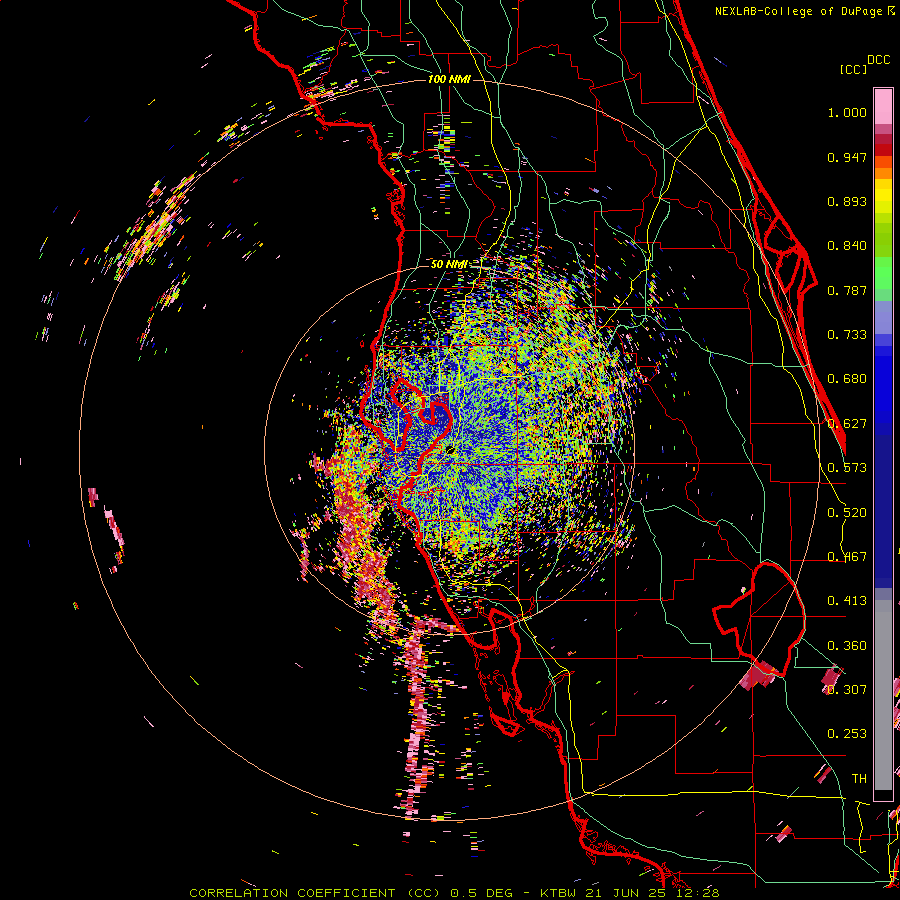900x900 pixels.
Task: Select the 0.307 scale value
Action: tap(847, 689)
